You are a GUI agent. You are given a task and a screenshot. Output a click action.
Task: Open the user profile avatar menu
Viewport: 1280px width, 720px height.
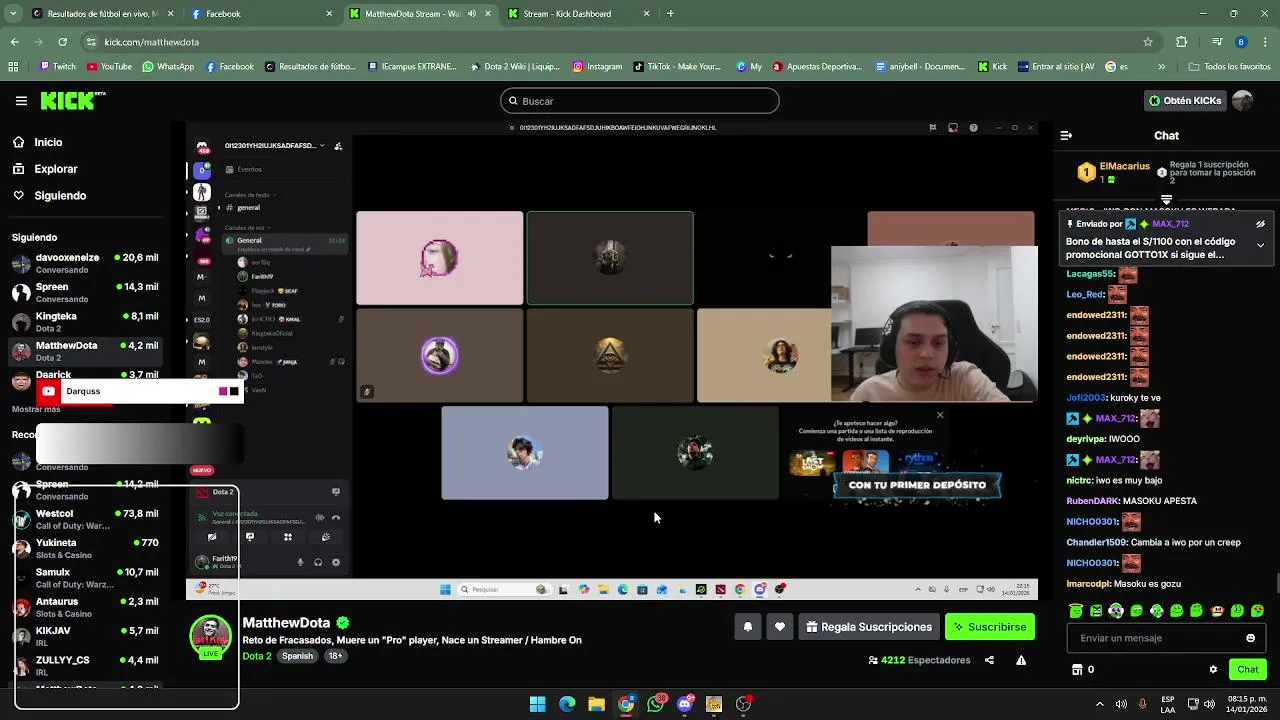1243,101
